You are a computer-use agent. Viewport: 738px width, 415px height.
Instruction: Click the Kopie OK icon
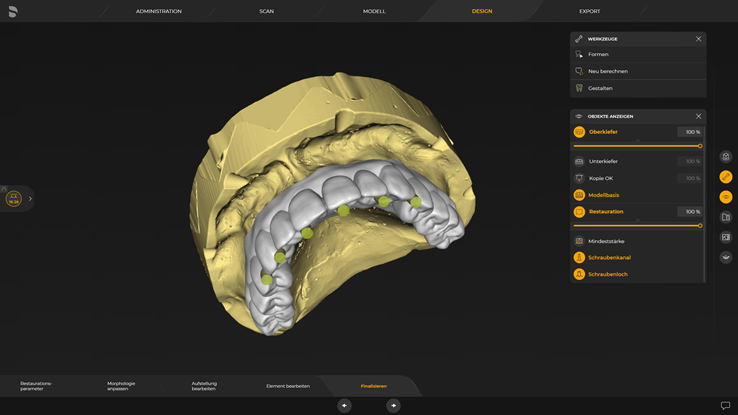click(x=579, y=178)
